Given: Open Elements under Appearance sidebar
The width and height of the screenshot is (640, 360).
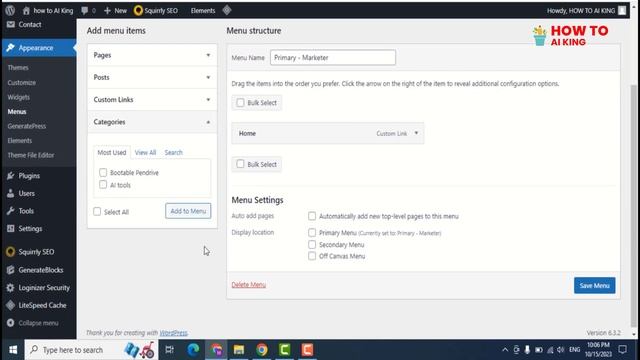Looking at the screenshot, I should pos(20,140).
